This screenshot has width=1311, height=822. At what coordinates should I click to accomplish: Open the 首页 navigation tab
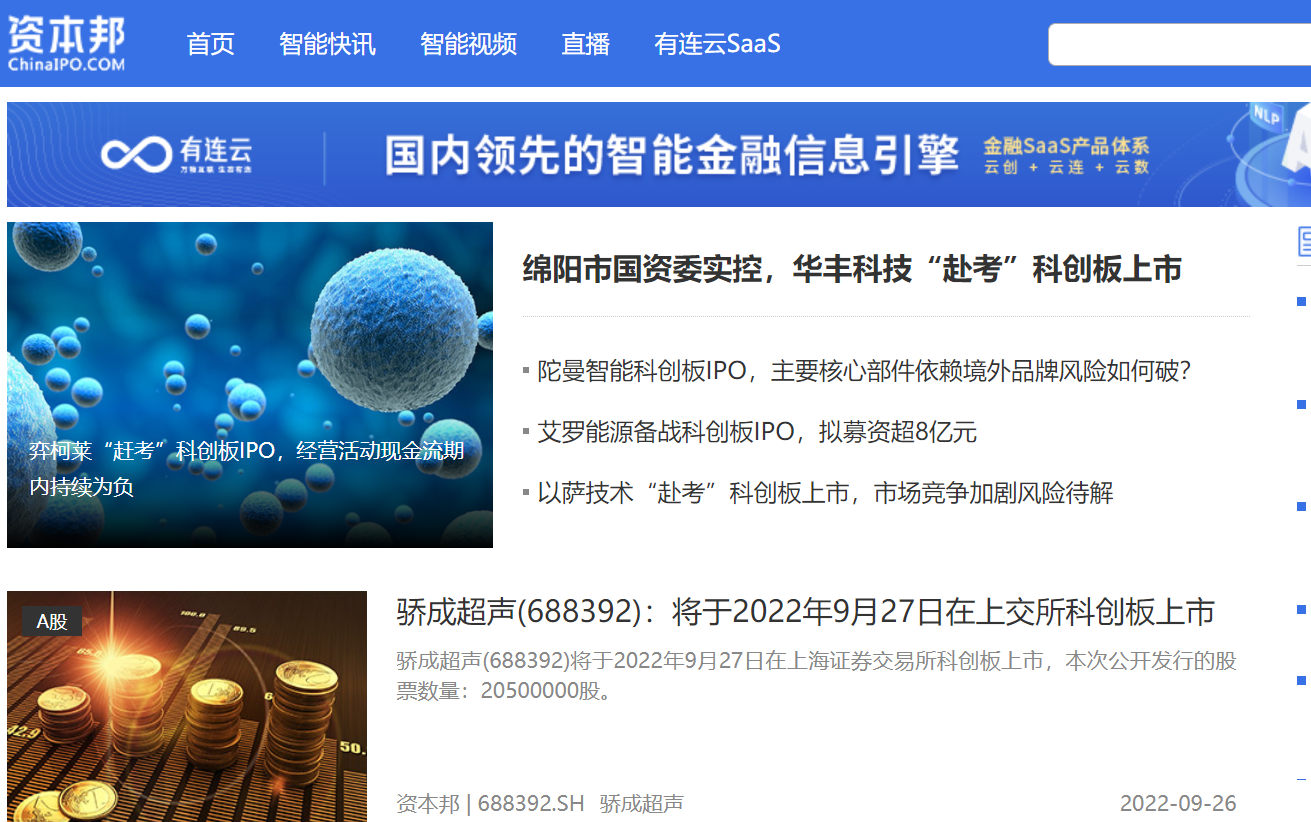coord(210,44)
